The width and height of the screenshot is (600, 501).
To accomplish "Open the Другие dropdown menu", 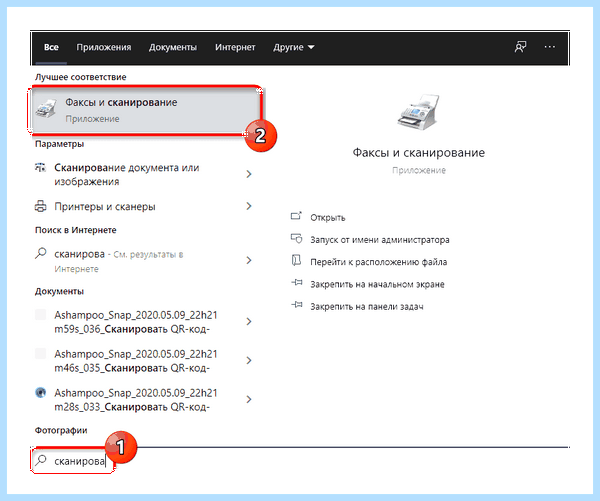I will tap(293, 47).
